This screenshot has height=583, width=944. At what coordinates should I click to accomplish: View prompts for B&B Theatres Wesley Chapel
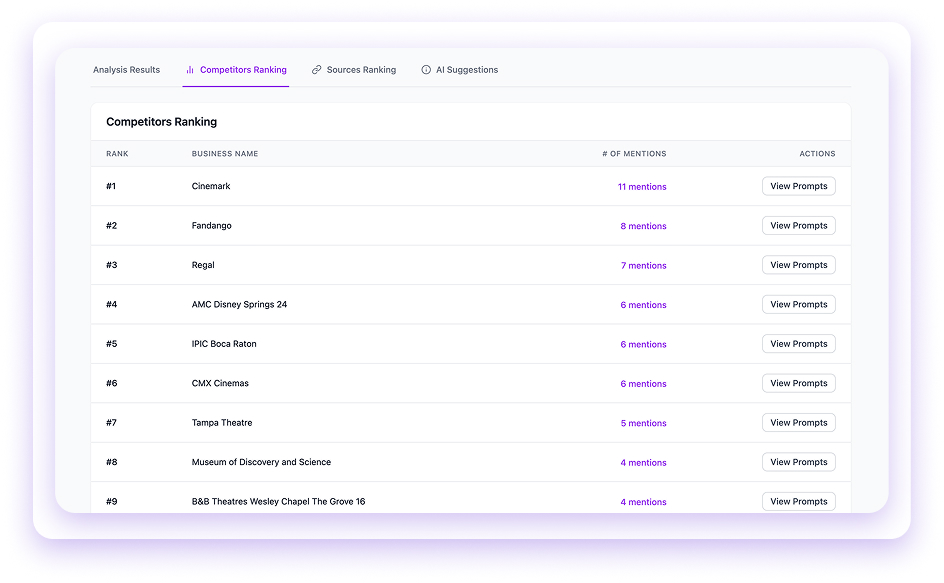click(798, 501)
